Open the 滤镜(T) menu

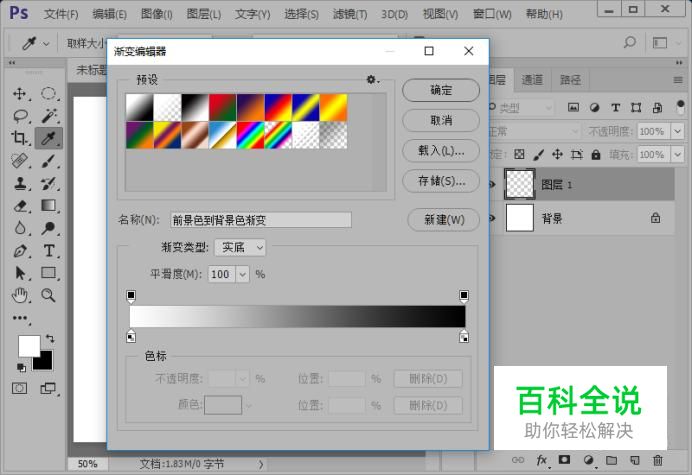pos(350,14)
